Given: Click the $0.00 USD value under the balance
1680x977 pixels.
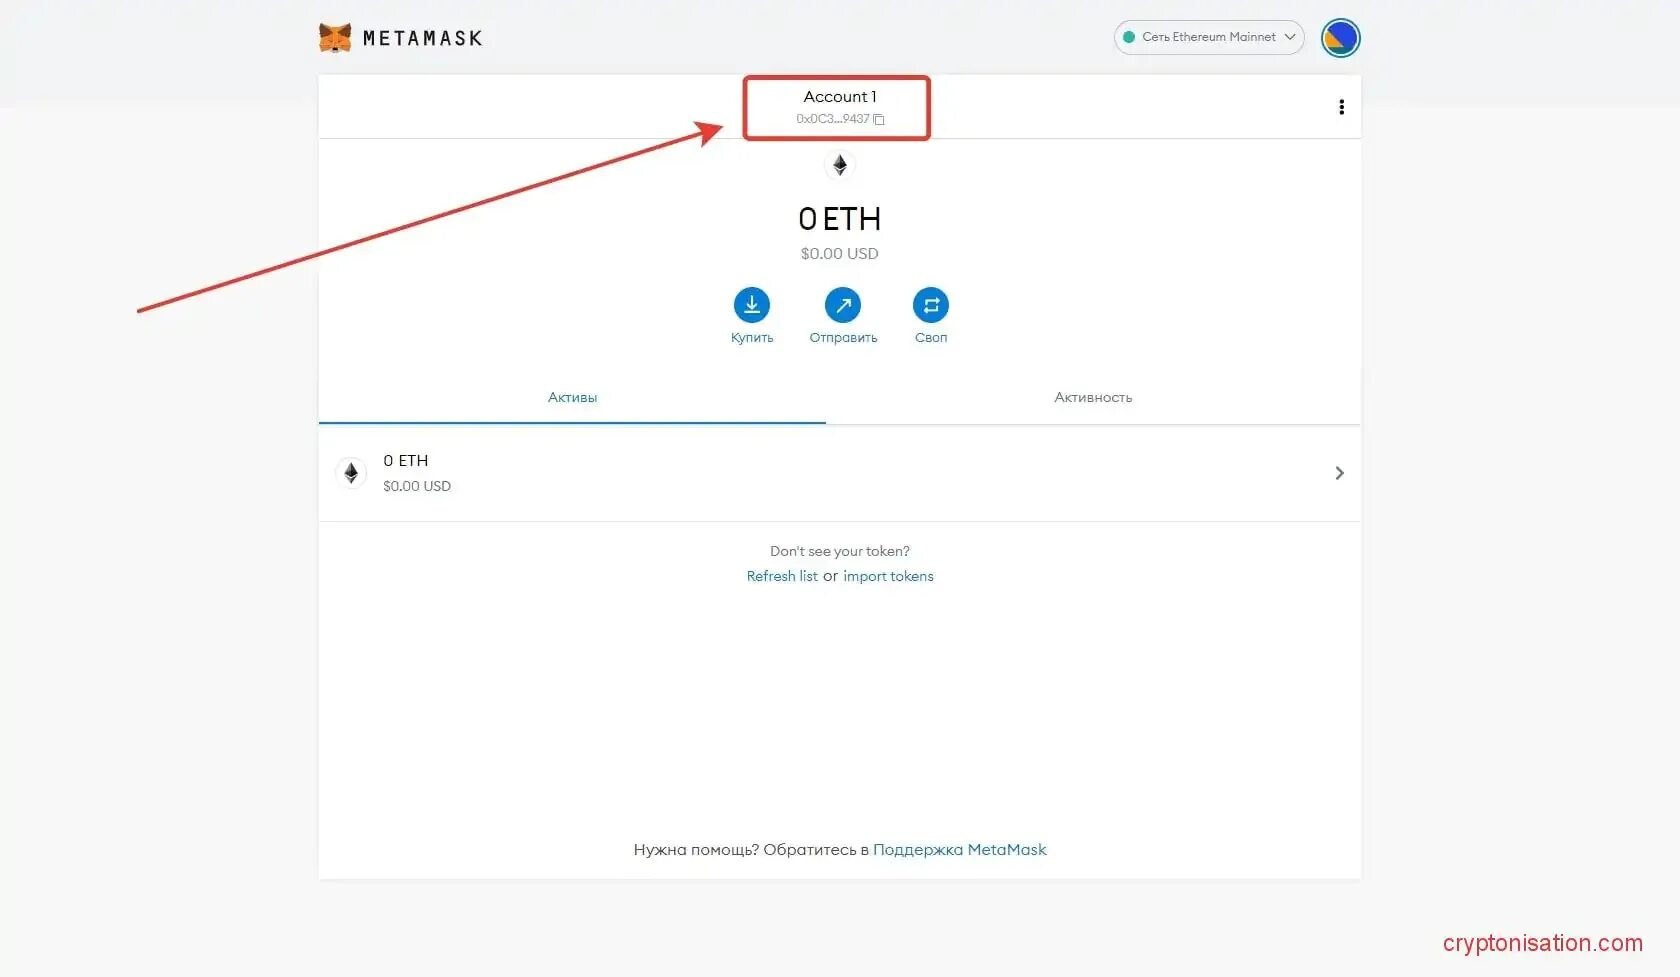Looking at the screenshot, I should point(840,254).
